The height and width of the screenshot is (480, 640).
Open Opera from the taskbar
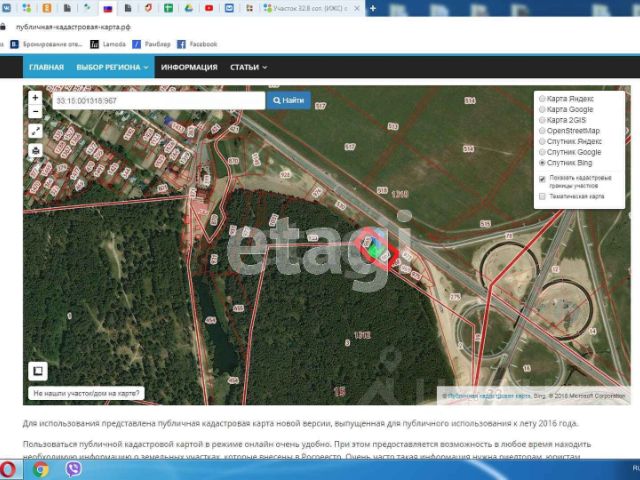[7, 470]
